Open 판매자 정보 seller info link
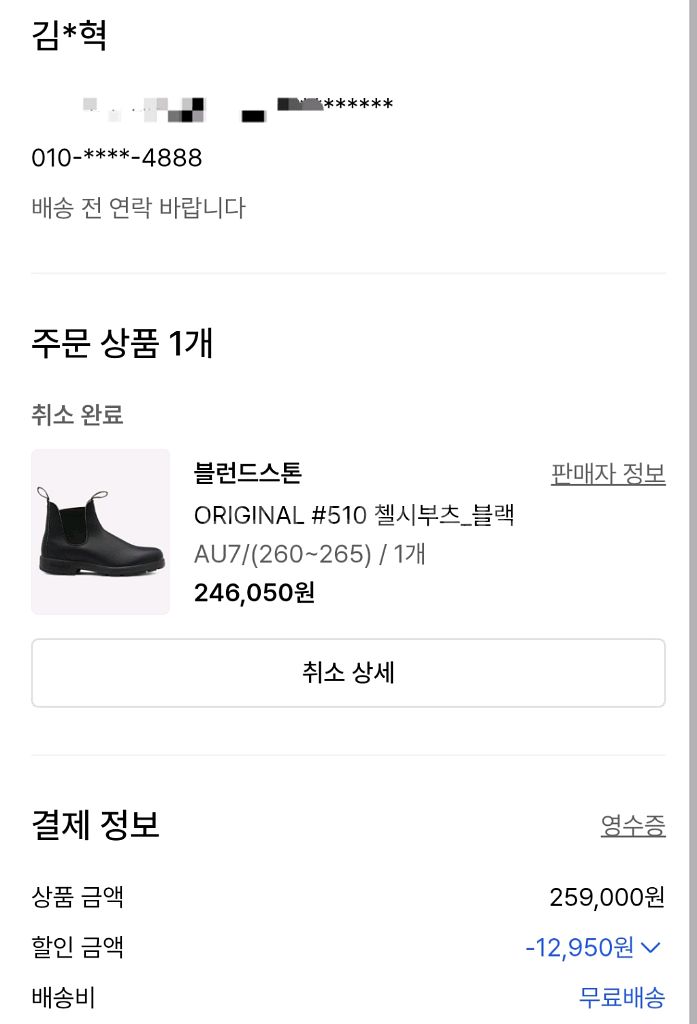 [x=608, y=474]
